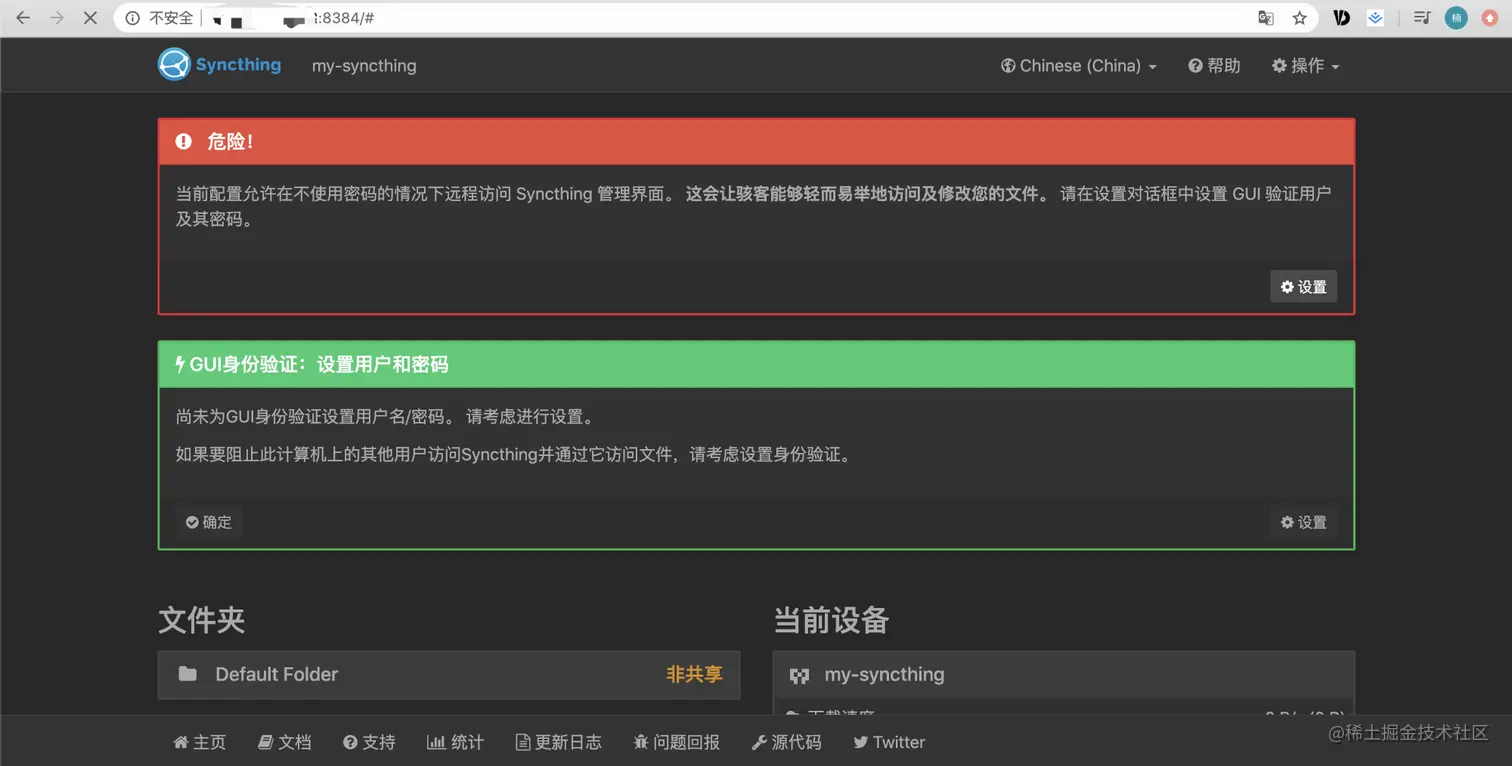Click the GUI身份验证 panel heading

click(319, 364)
